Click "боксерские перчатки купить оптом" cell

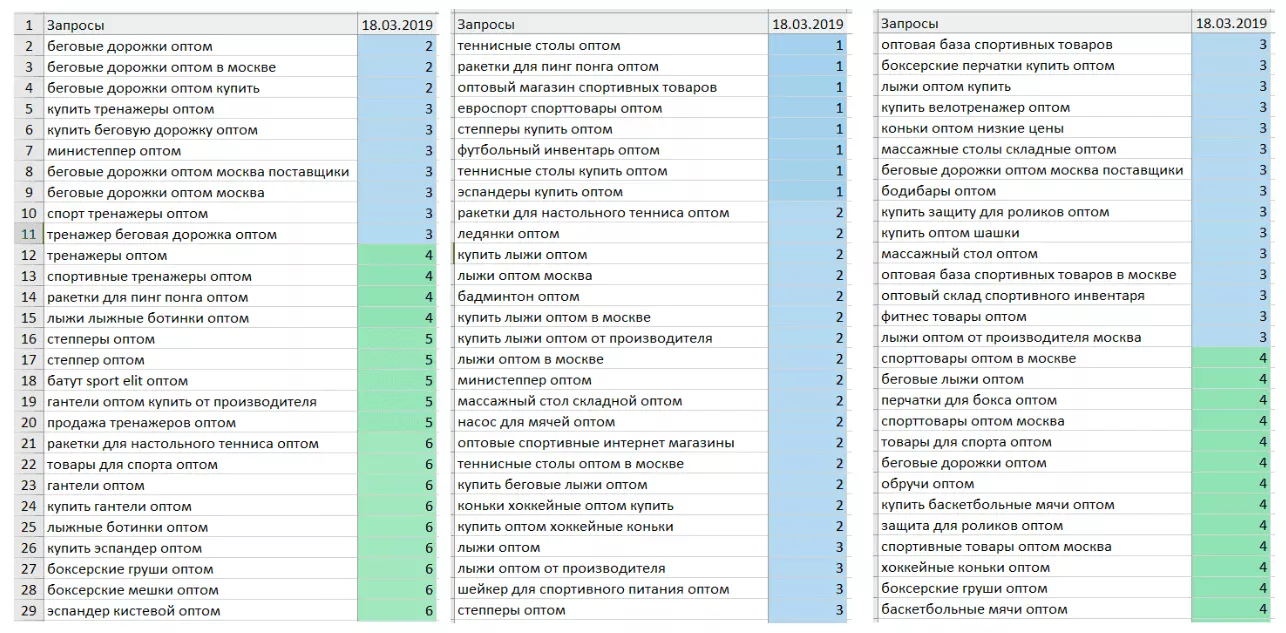click(x=1034, y=66)
